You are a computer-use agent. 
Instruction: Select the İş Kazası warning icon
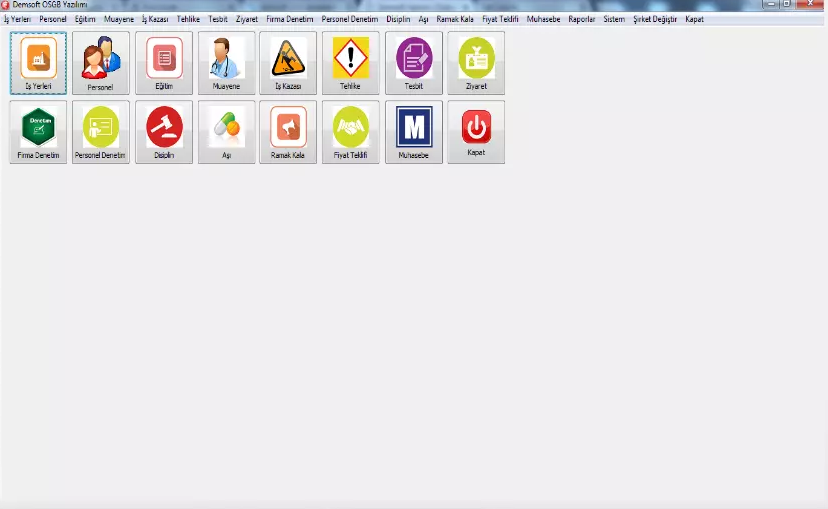tap(288, 62)
